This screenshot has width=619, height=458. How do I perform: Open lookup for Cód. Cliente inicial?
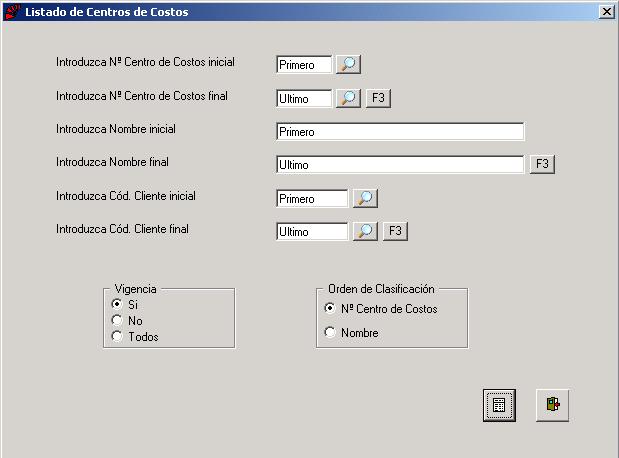(x=365, y=198)
